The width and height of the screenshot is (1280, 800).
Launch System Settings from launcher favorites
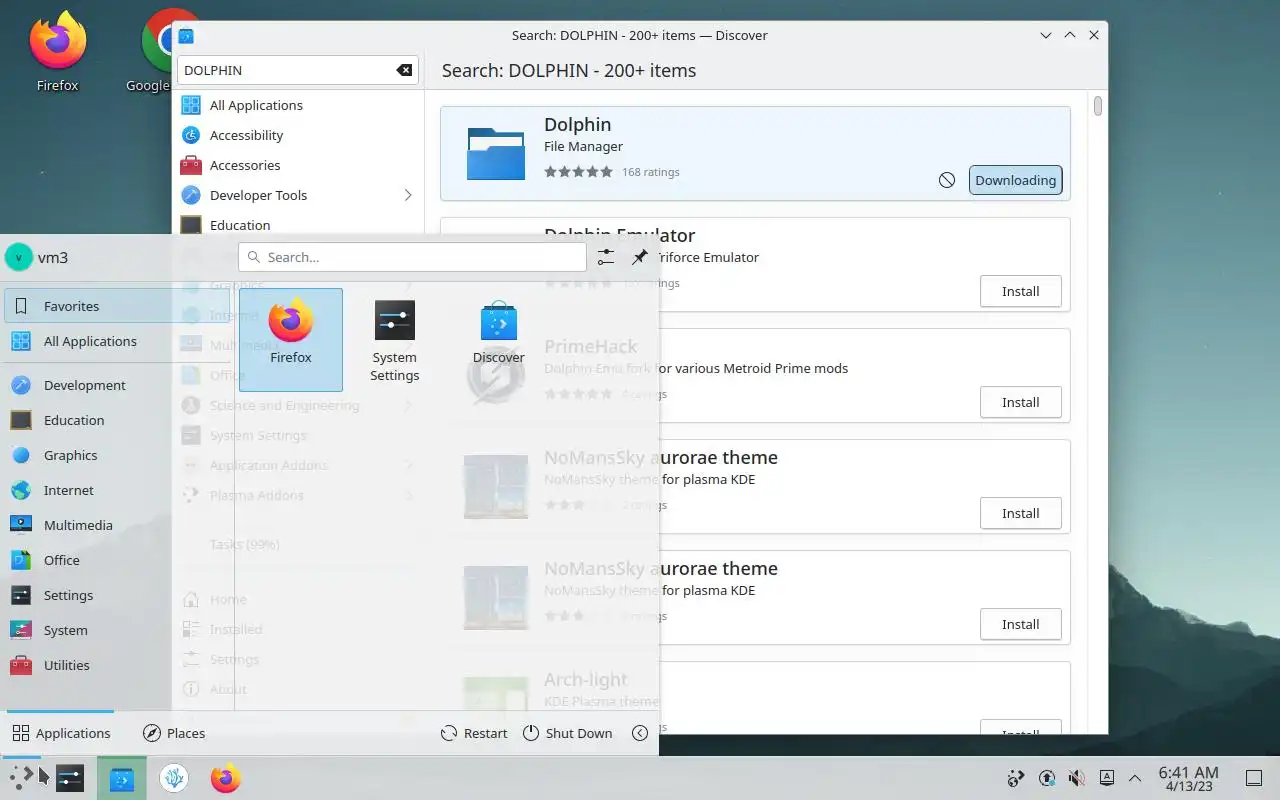click(x=394, y=339)
